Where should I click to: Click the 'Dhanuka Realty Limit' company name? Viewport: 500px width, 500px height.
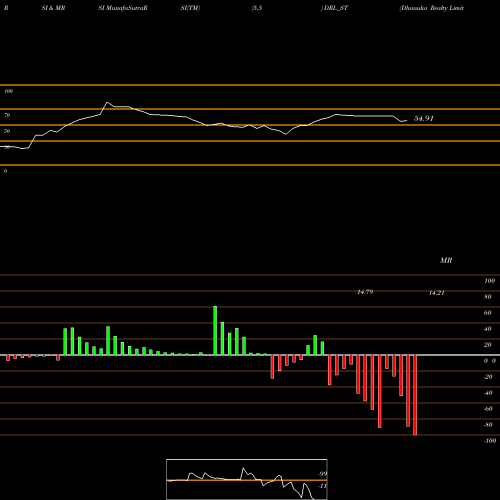coord(432,8)
